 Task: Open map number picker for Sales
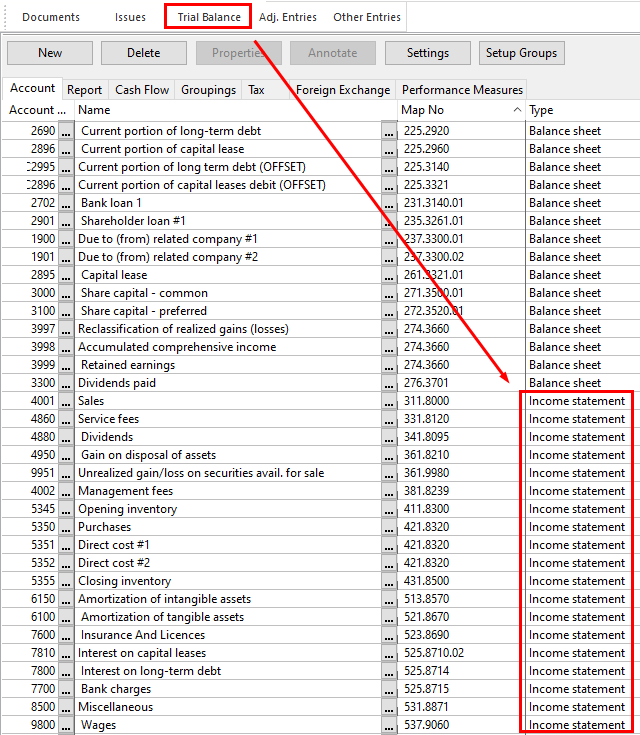[x=389, y=401]
